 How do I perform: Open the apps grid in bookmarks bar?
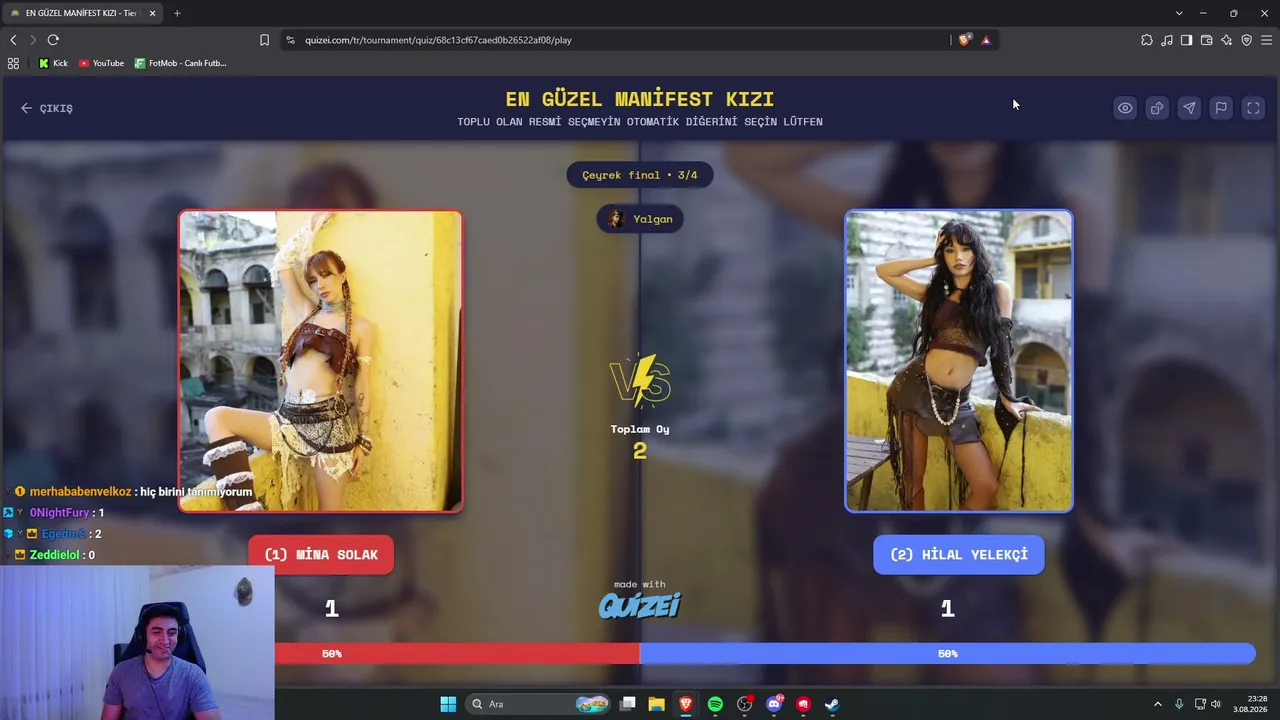pyautogui.click(x=13, y=63)
